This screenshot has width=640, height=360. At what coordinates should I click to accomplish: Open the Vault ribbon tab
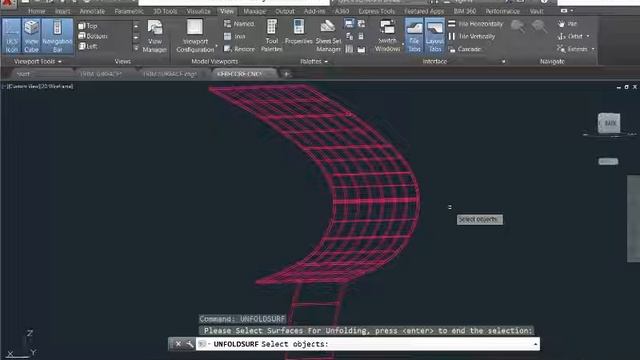tap(536, 11)
